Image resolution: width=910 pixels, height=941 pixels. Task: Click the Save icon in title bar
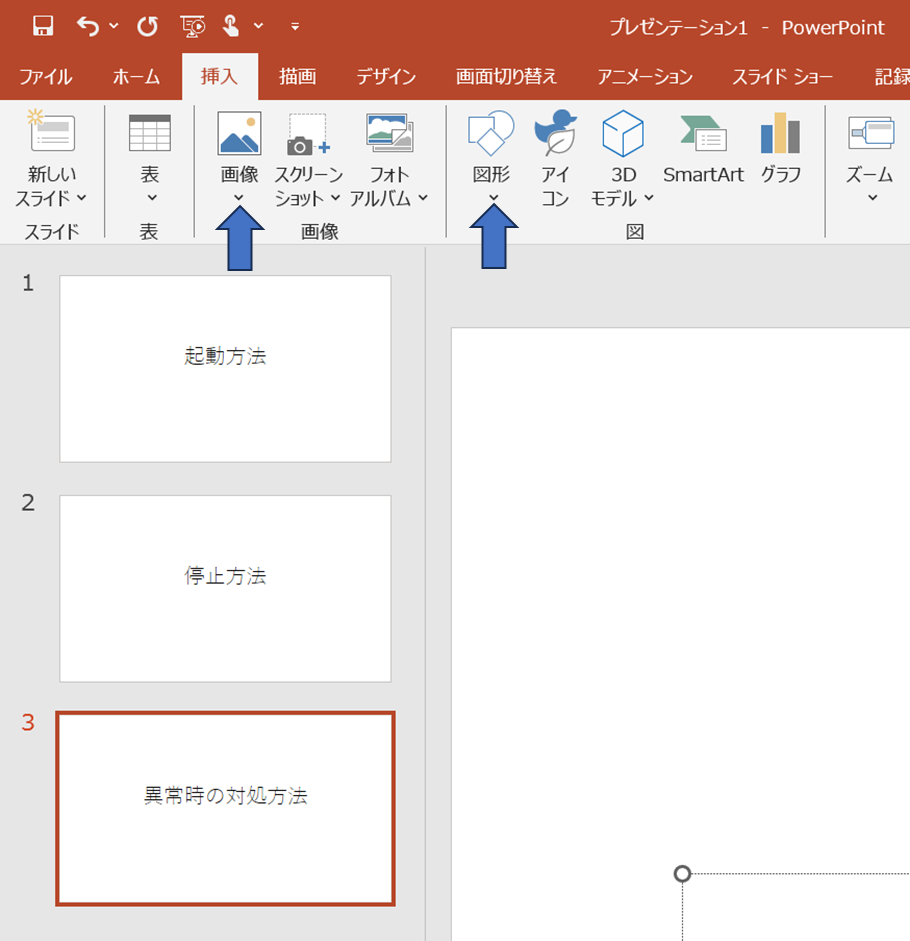[x=43, y=26]
